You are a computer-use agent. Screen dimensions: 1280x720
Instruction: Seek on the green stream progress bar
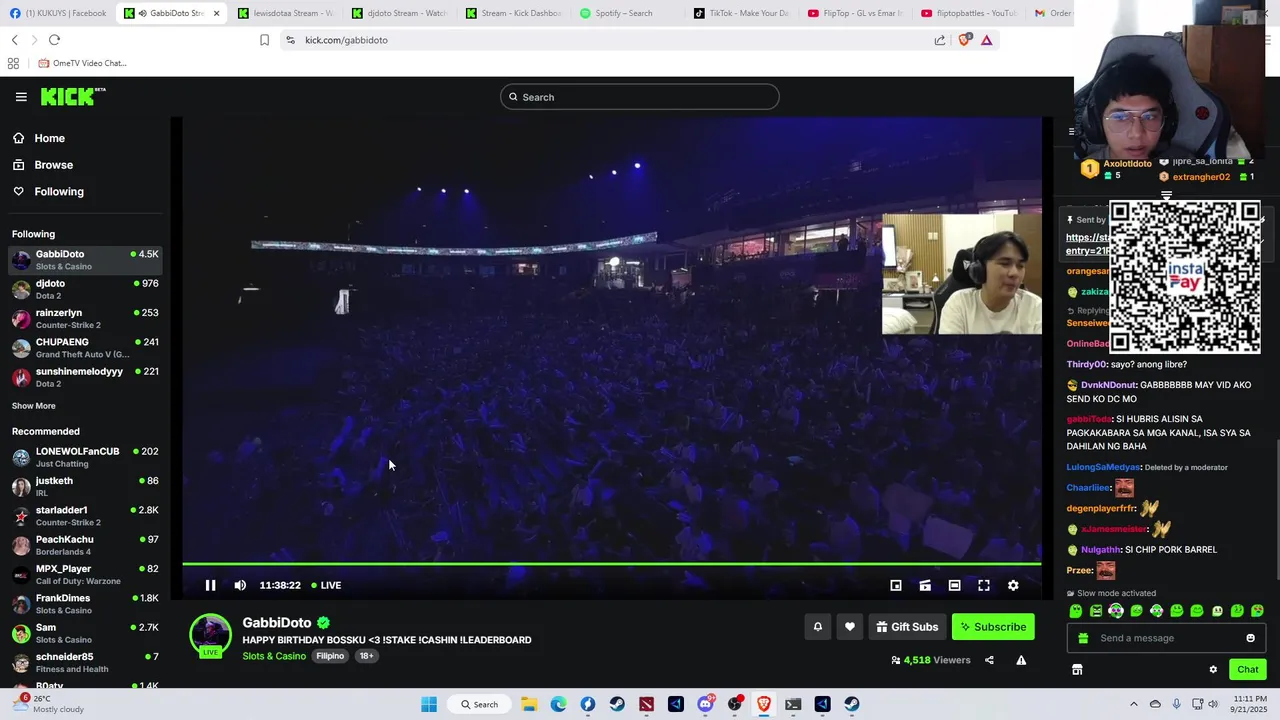click(611, 564)
